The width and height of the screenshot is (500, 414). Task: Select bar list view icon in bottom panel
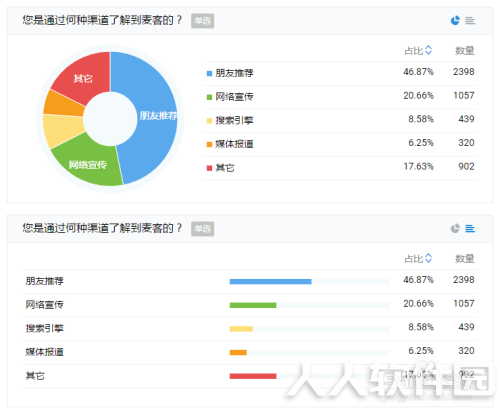(470, 229)
